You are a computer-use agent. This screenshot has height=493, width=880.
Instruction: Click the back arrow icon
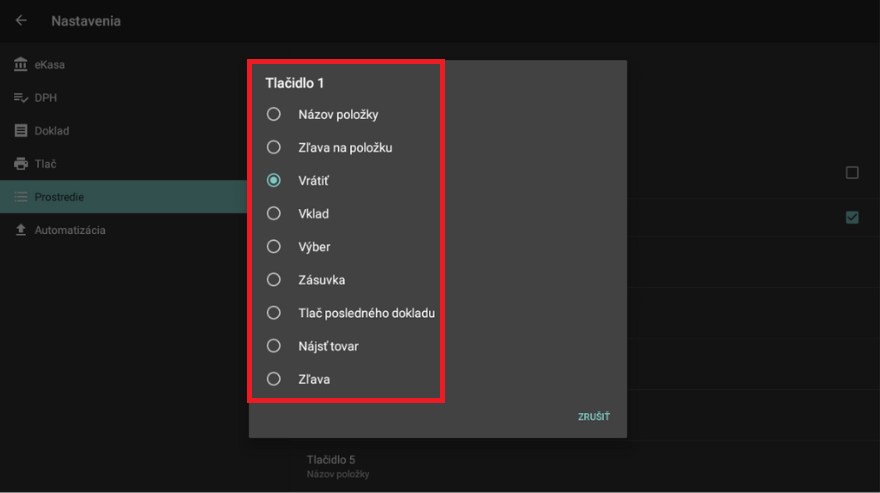pos(21,20)
